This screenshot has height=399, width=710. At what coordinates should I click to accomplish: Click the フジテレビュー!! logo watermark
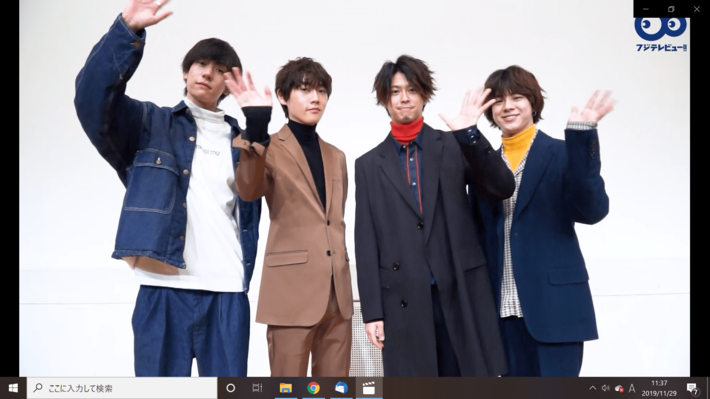[x=661, y=35]
